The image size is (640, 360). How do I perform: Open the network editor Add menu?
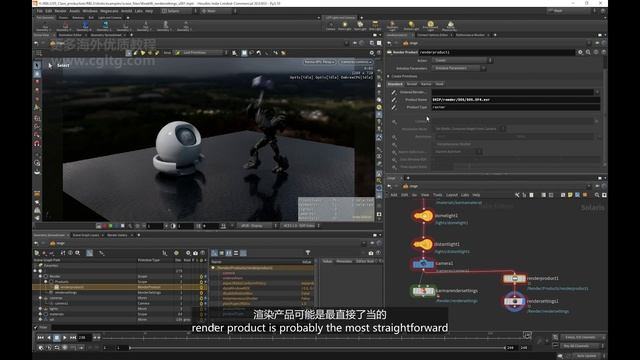(393, 195)
